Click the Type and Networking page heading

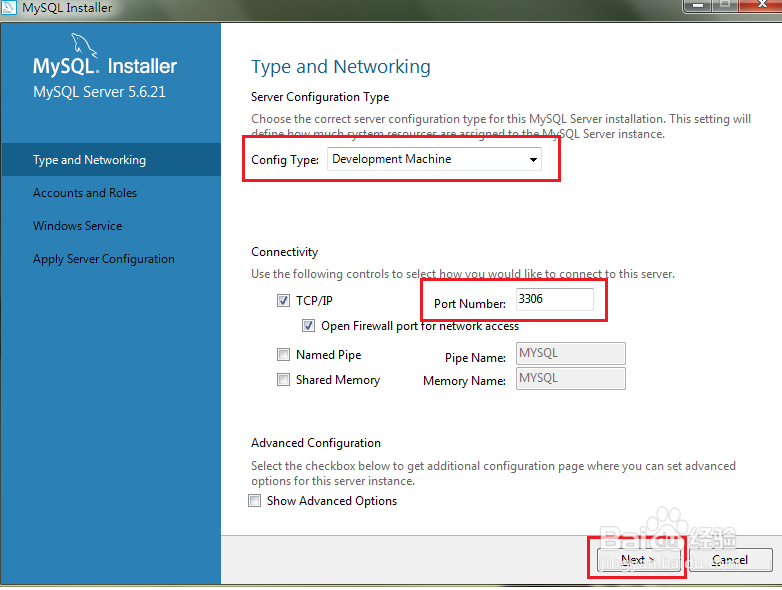[x=341, y=66]
